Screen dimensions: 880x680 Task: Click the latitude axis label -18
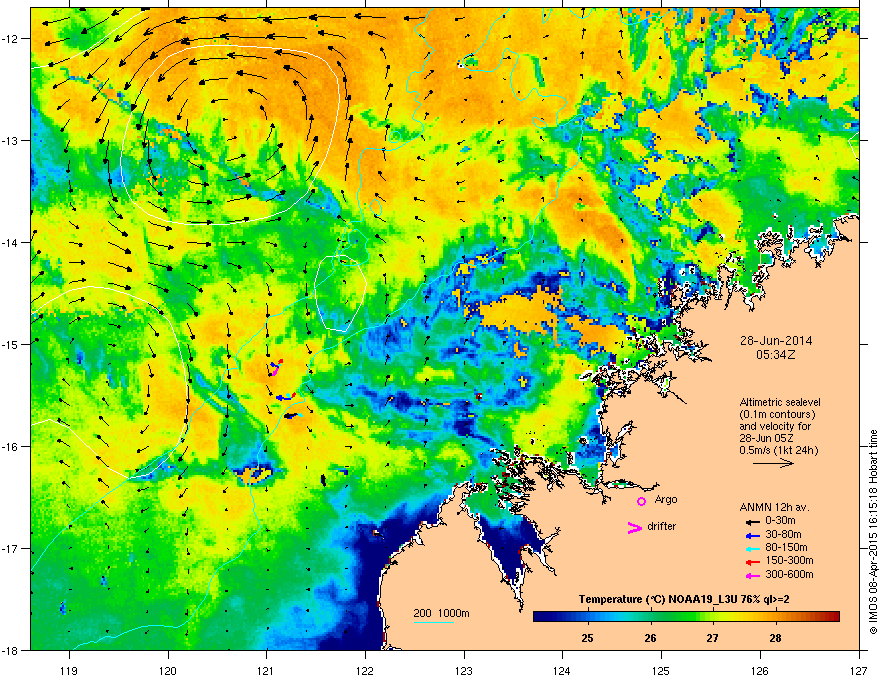[x=11, y=650]
